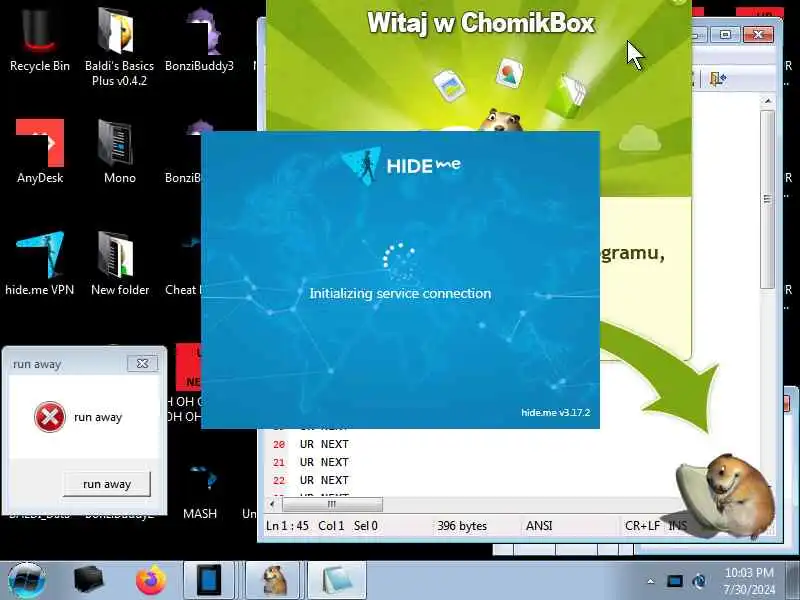Screen dimensions: 800x600
Task: Launch the AnyDesk desktop shortcut
Action: click(40, 151)
